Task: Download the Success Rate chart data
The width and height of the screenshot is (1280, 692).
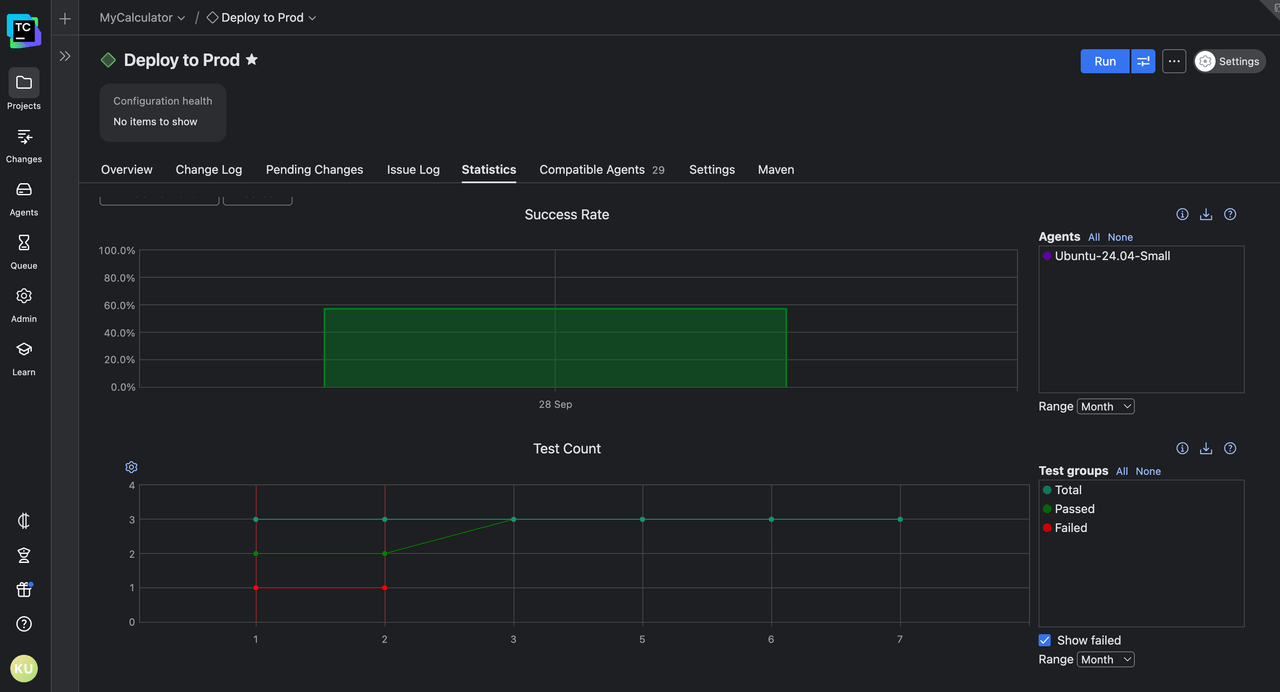Action: 1206,214
